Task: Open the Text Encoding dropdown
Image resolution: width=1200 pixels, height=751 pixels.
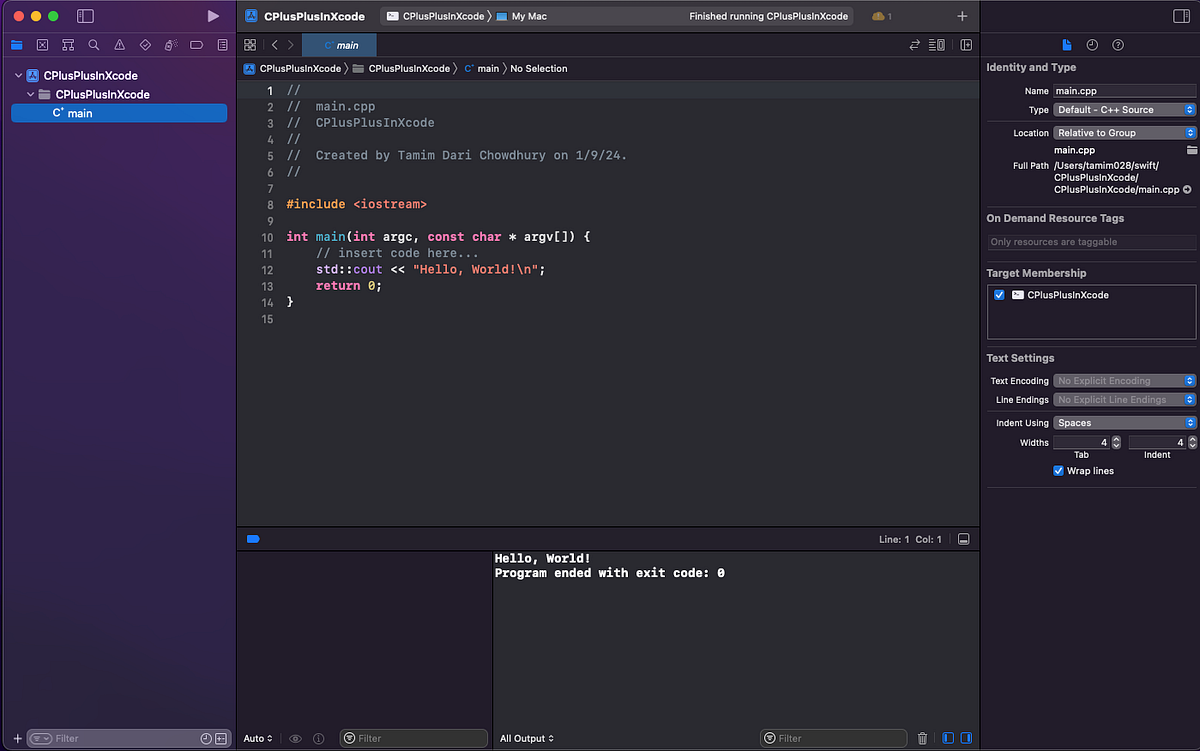Action: (1124, 380)
